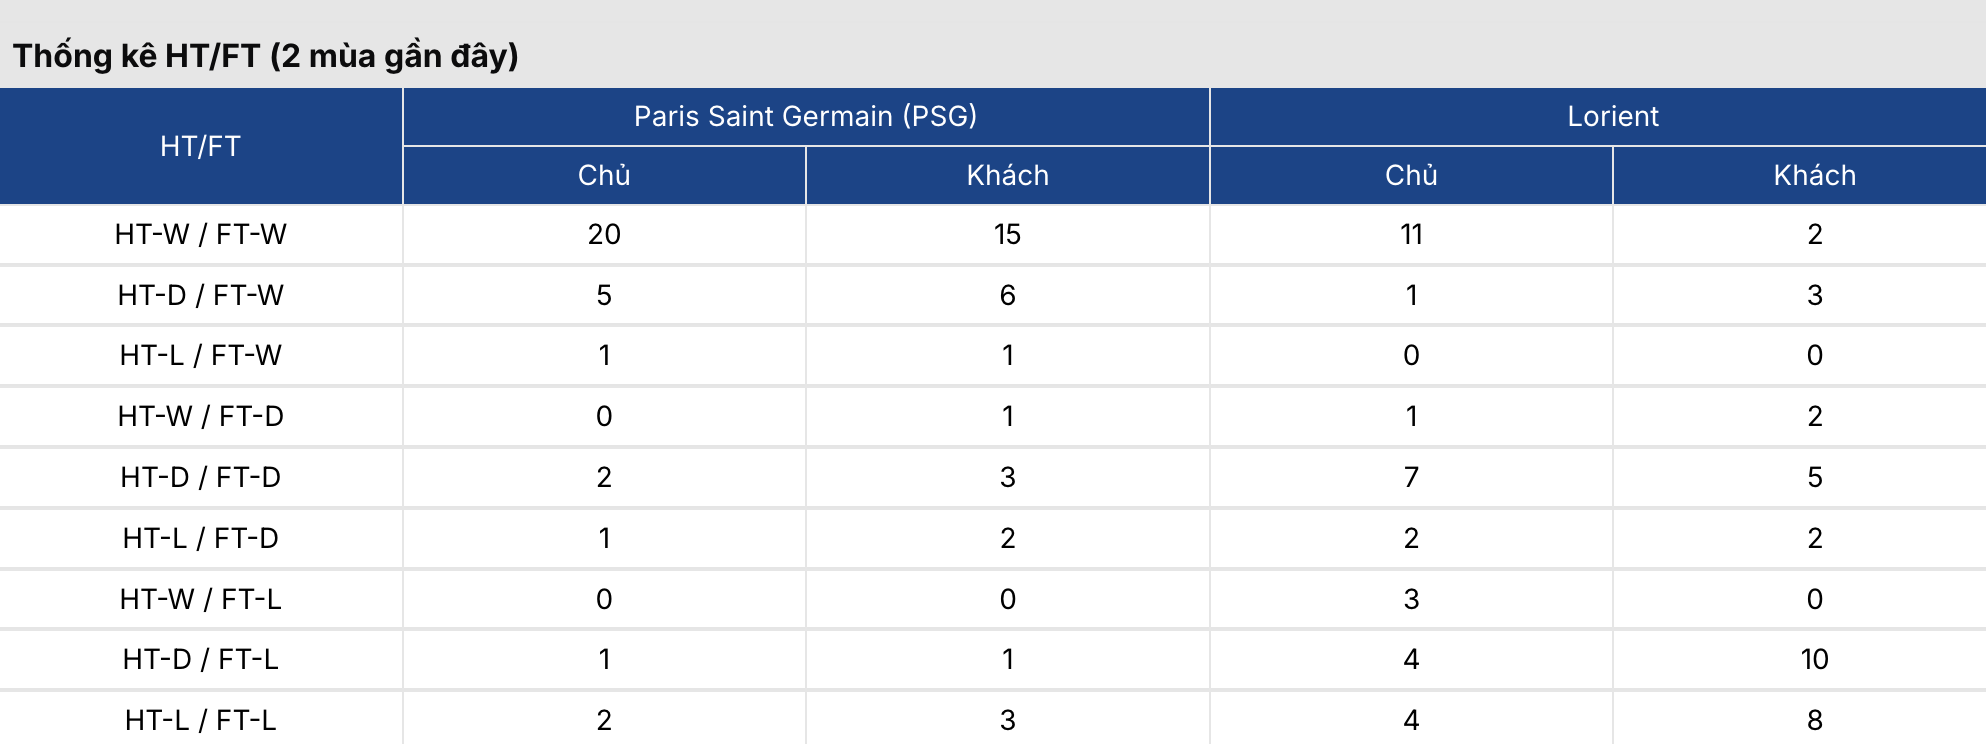Select the 'HT-W / FT-W' row label
This screenshot has height=744, width=1986.
pos(201,234)
